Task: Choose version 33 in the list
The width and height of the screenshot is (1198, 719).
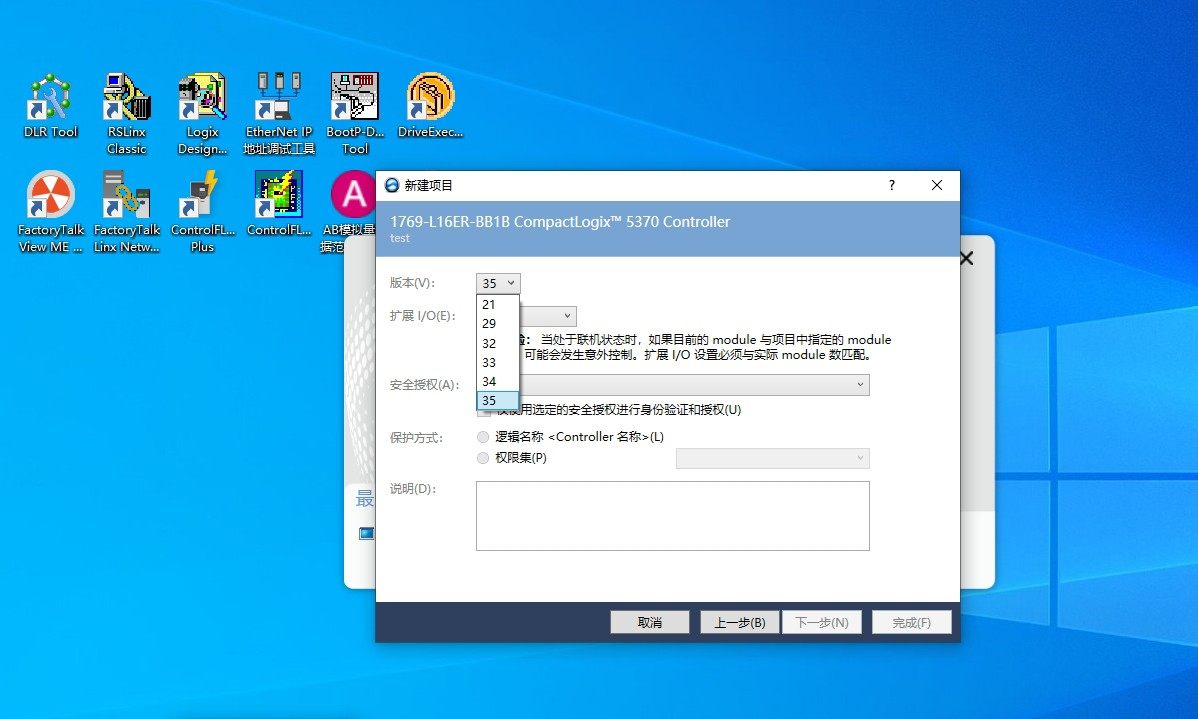Action: (497, 362)
